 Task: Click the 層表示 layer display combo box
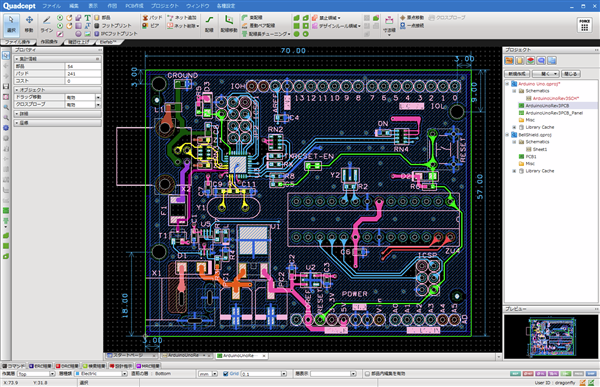coord(333,374)
